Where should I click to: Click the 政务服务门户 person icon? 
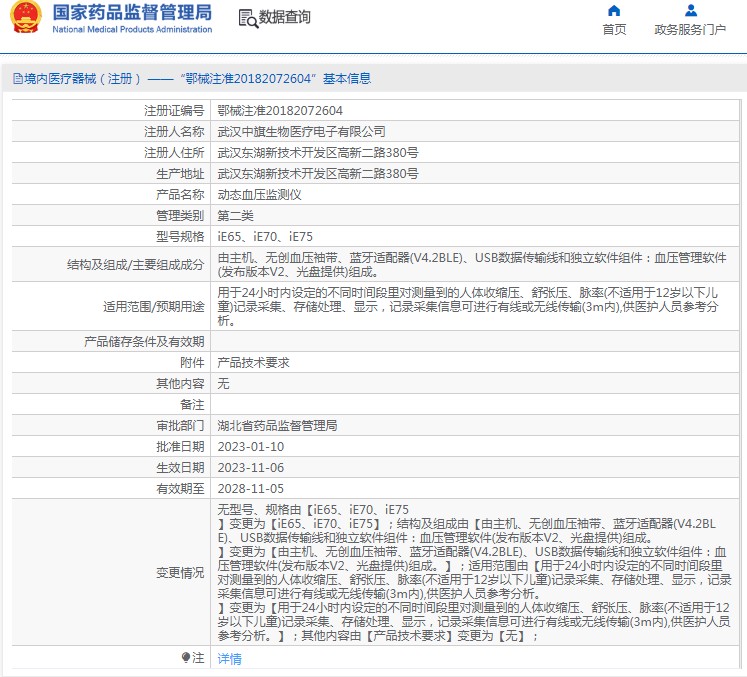(690, 11)
